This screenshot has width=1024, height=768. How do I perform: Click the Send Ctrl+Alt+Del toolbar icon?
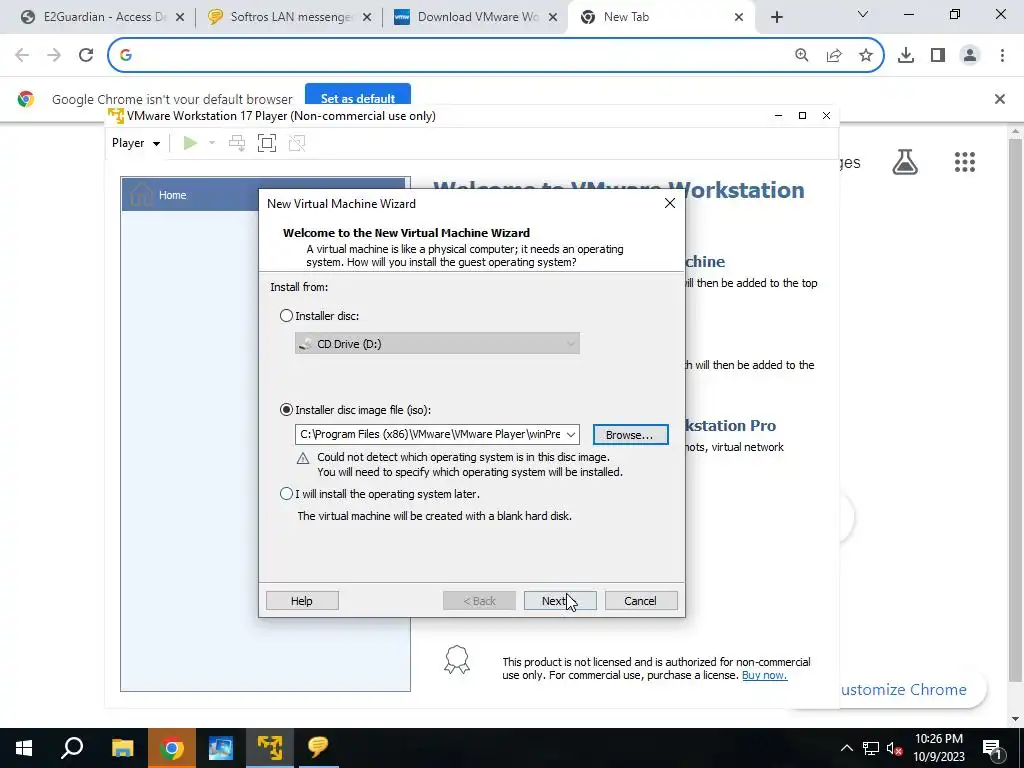pyautogui.click(x=237, y=143)
